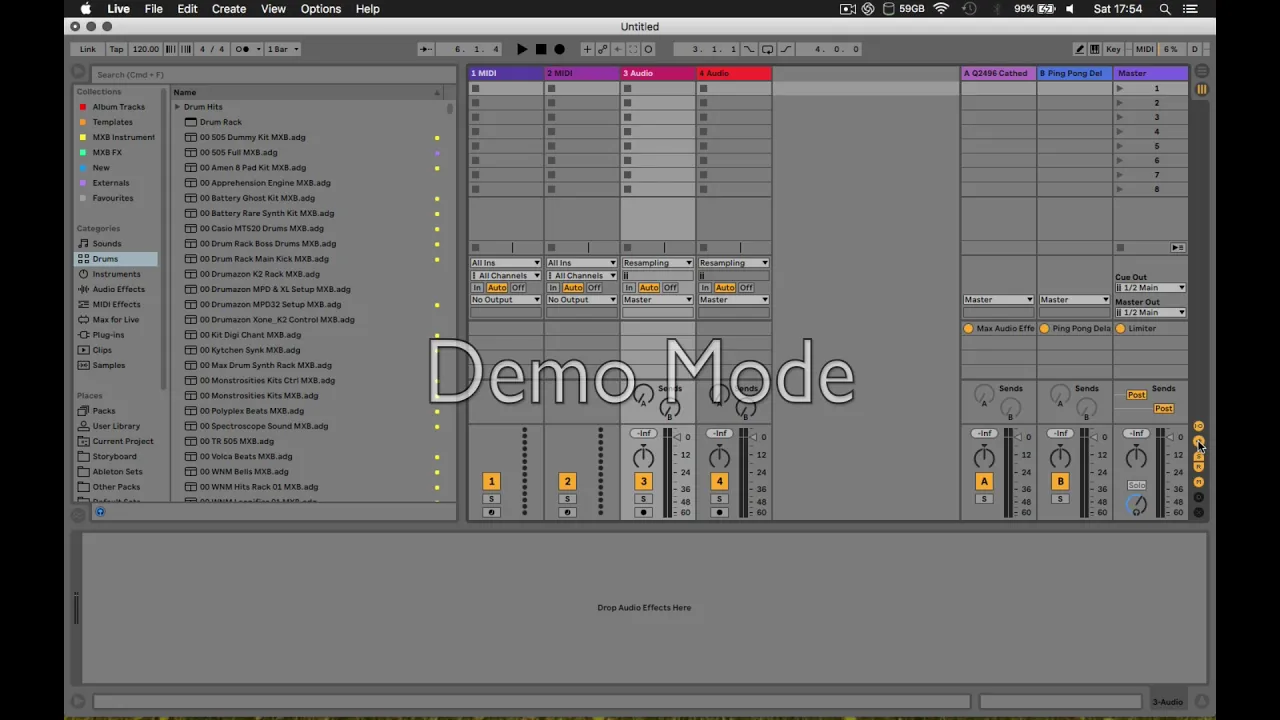Open the Help menu
The image size is (1280, 720).
(x=367, y=9)
